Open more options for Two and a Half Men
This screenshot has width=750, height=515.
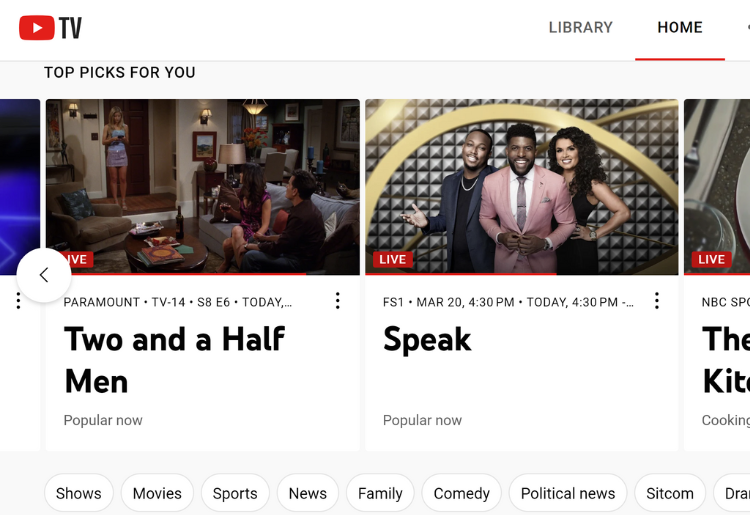[x=338, y=301]
